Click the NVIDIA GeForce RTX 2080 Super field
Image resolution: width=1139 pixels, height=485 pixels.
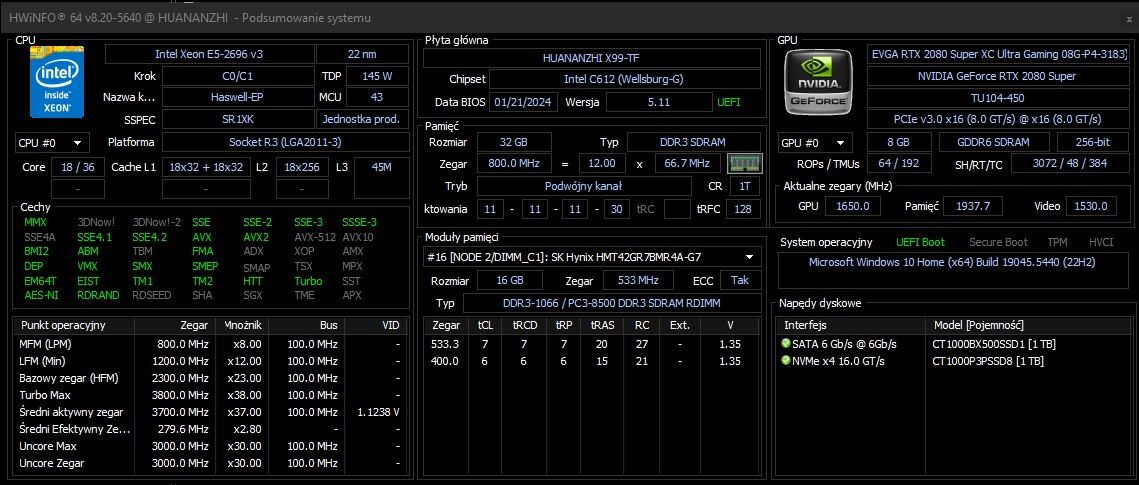999,76
